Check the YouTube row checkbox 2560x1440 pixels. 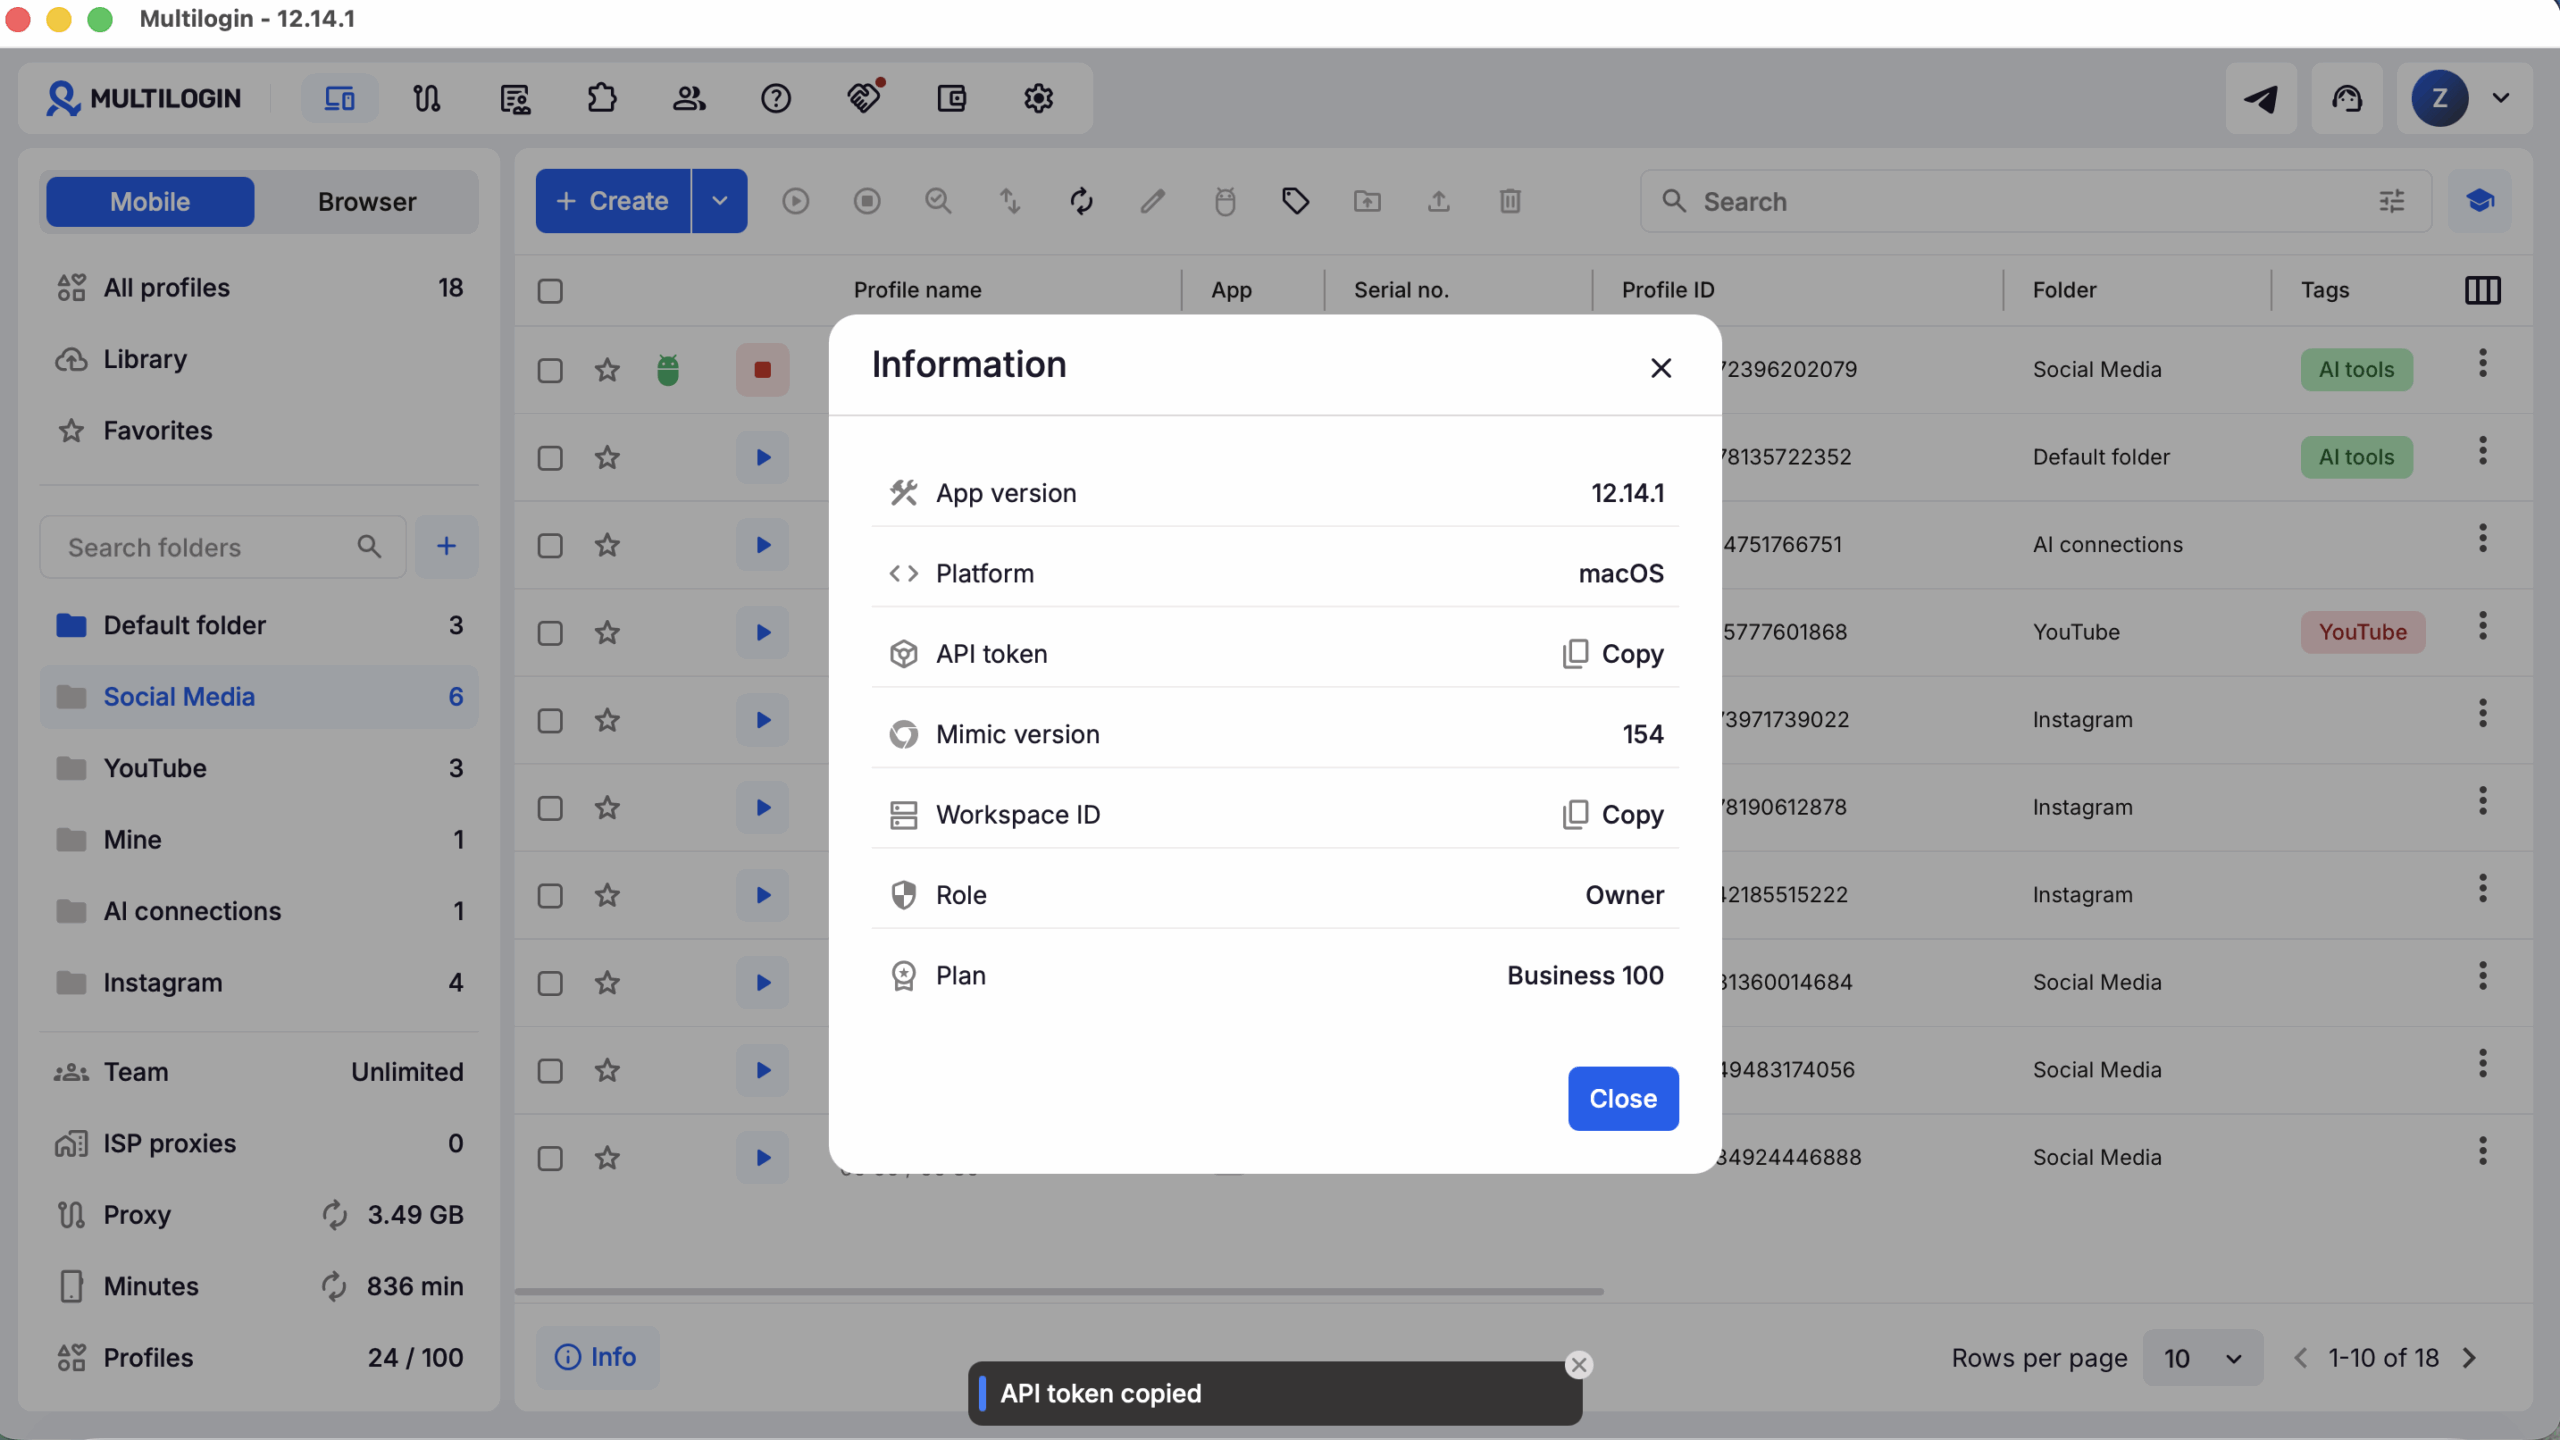click(550, 633)
